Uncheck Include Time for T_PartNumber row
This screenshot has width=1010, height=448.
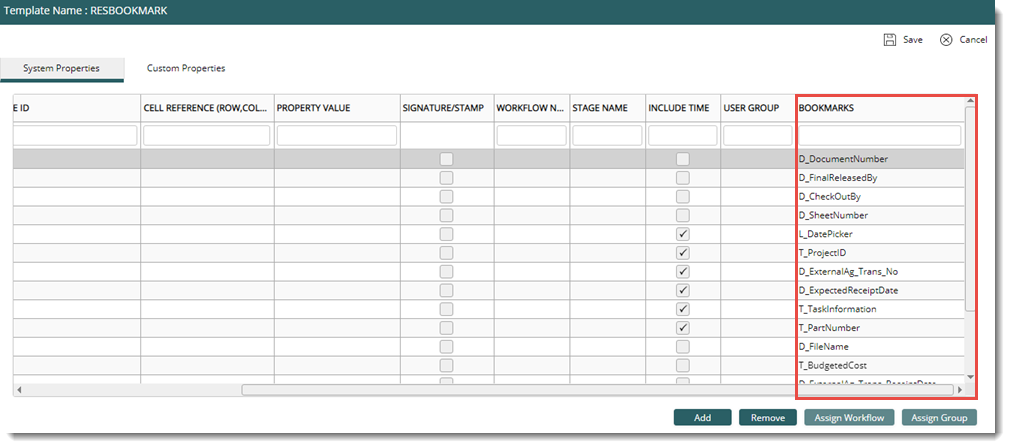(683, 328)
